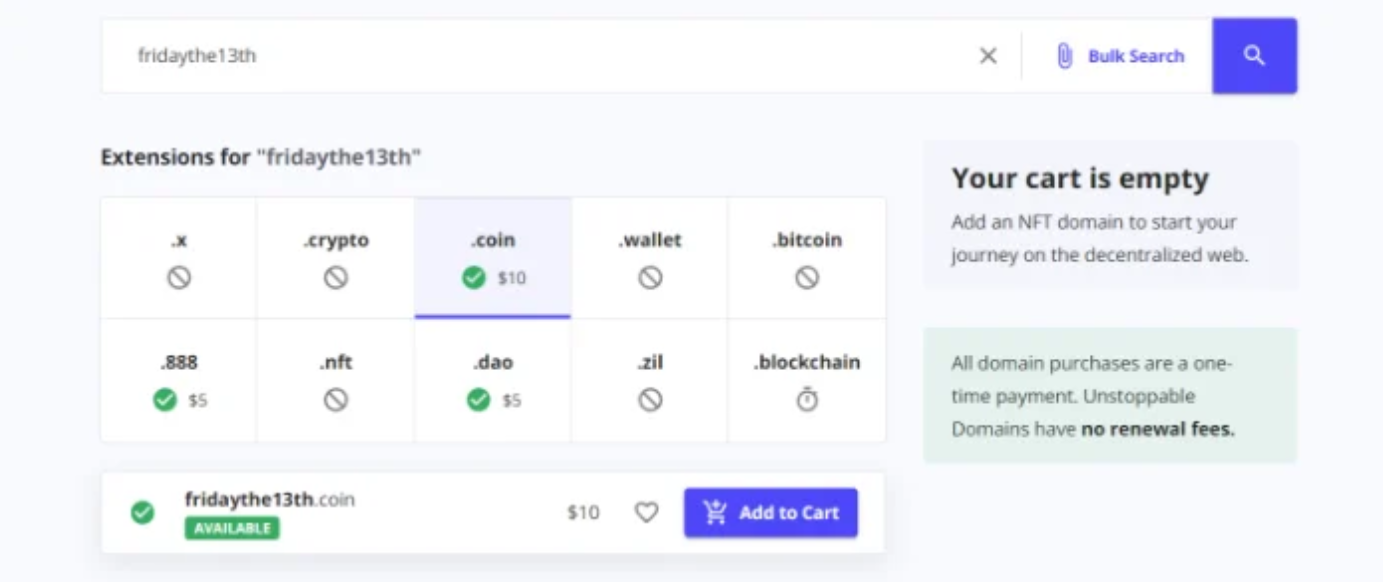The image size is (1383, 583).
Task: Select the .zil extension tile
Action: [x=650, y=381]
